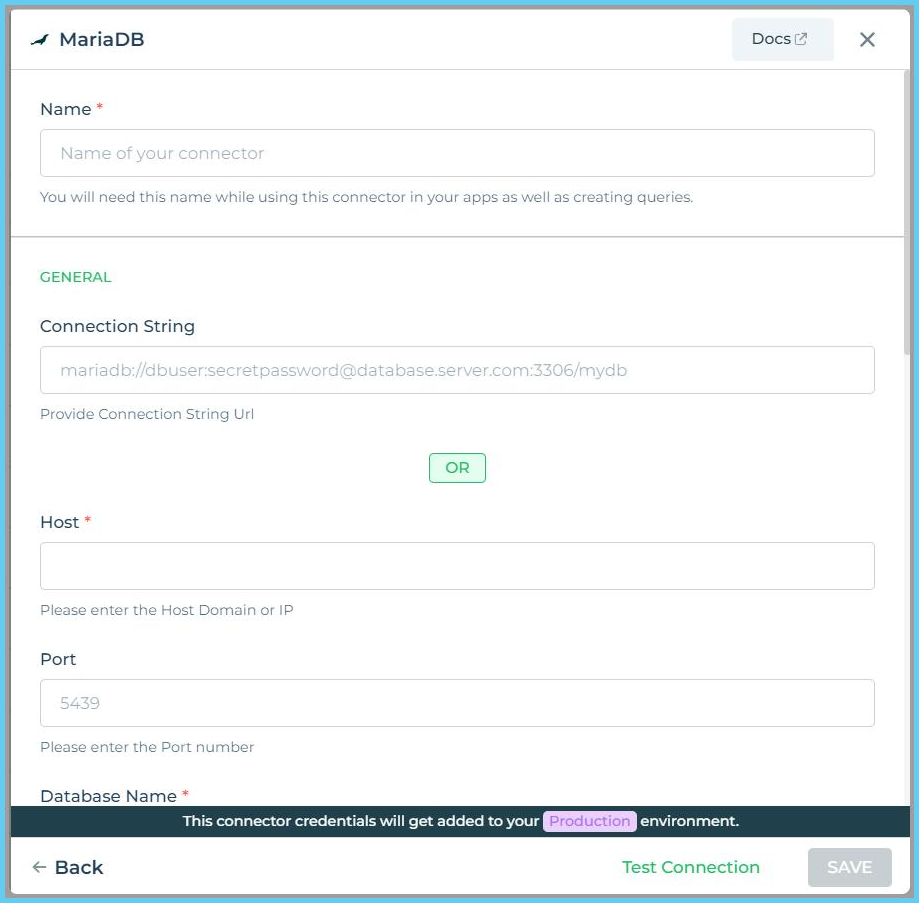Click the Port number input box
The height and width of the screenshot is (903, 919).
pos(457,703)
